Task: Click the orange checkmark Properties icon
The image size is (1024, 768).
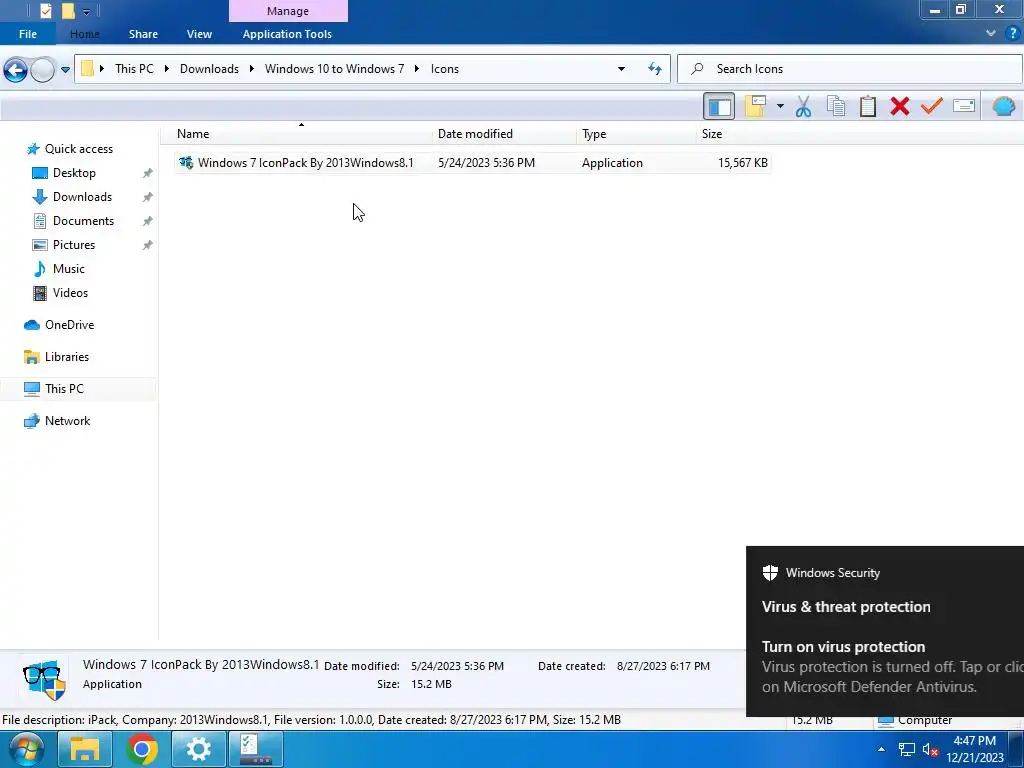Action: tap(932, 106)
